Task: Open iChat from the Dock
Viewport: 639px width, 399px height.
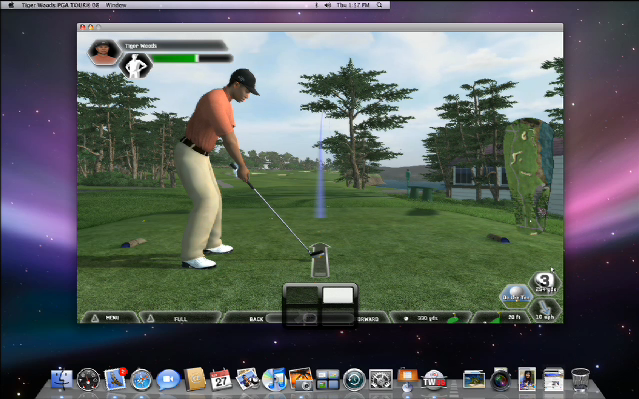Action: [168, 380]
